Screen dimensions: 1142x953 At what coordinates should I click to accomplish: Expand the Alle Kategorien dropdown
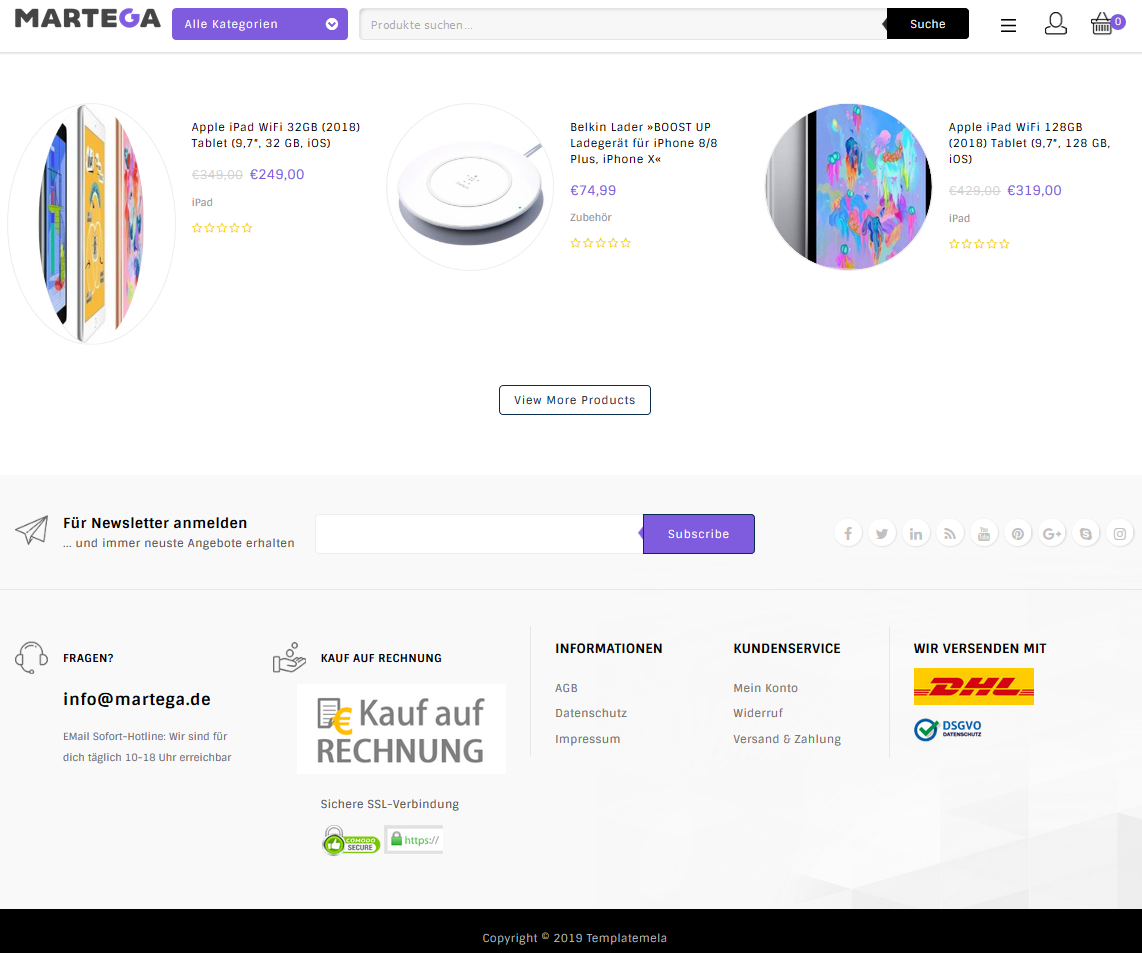(260, 24)
